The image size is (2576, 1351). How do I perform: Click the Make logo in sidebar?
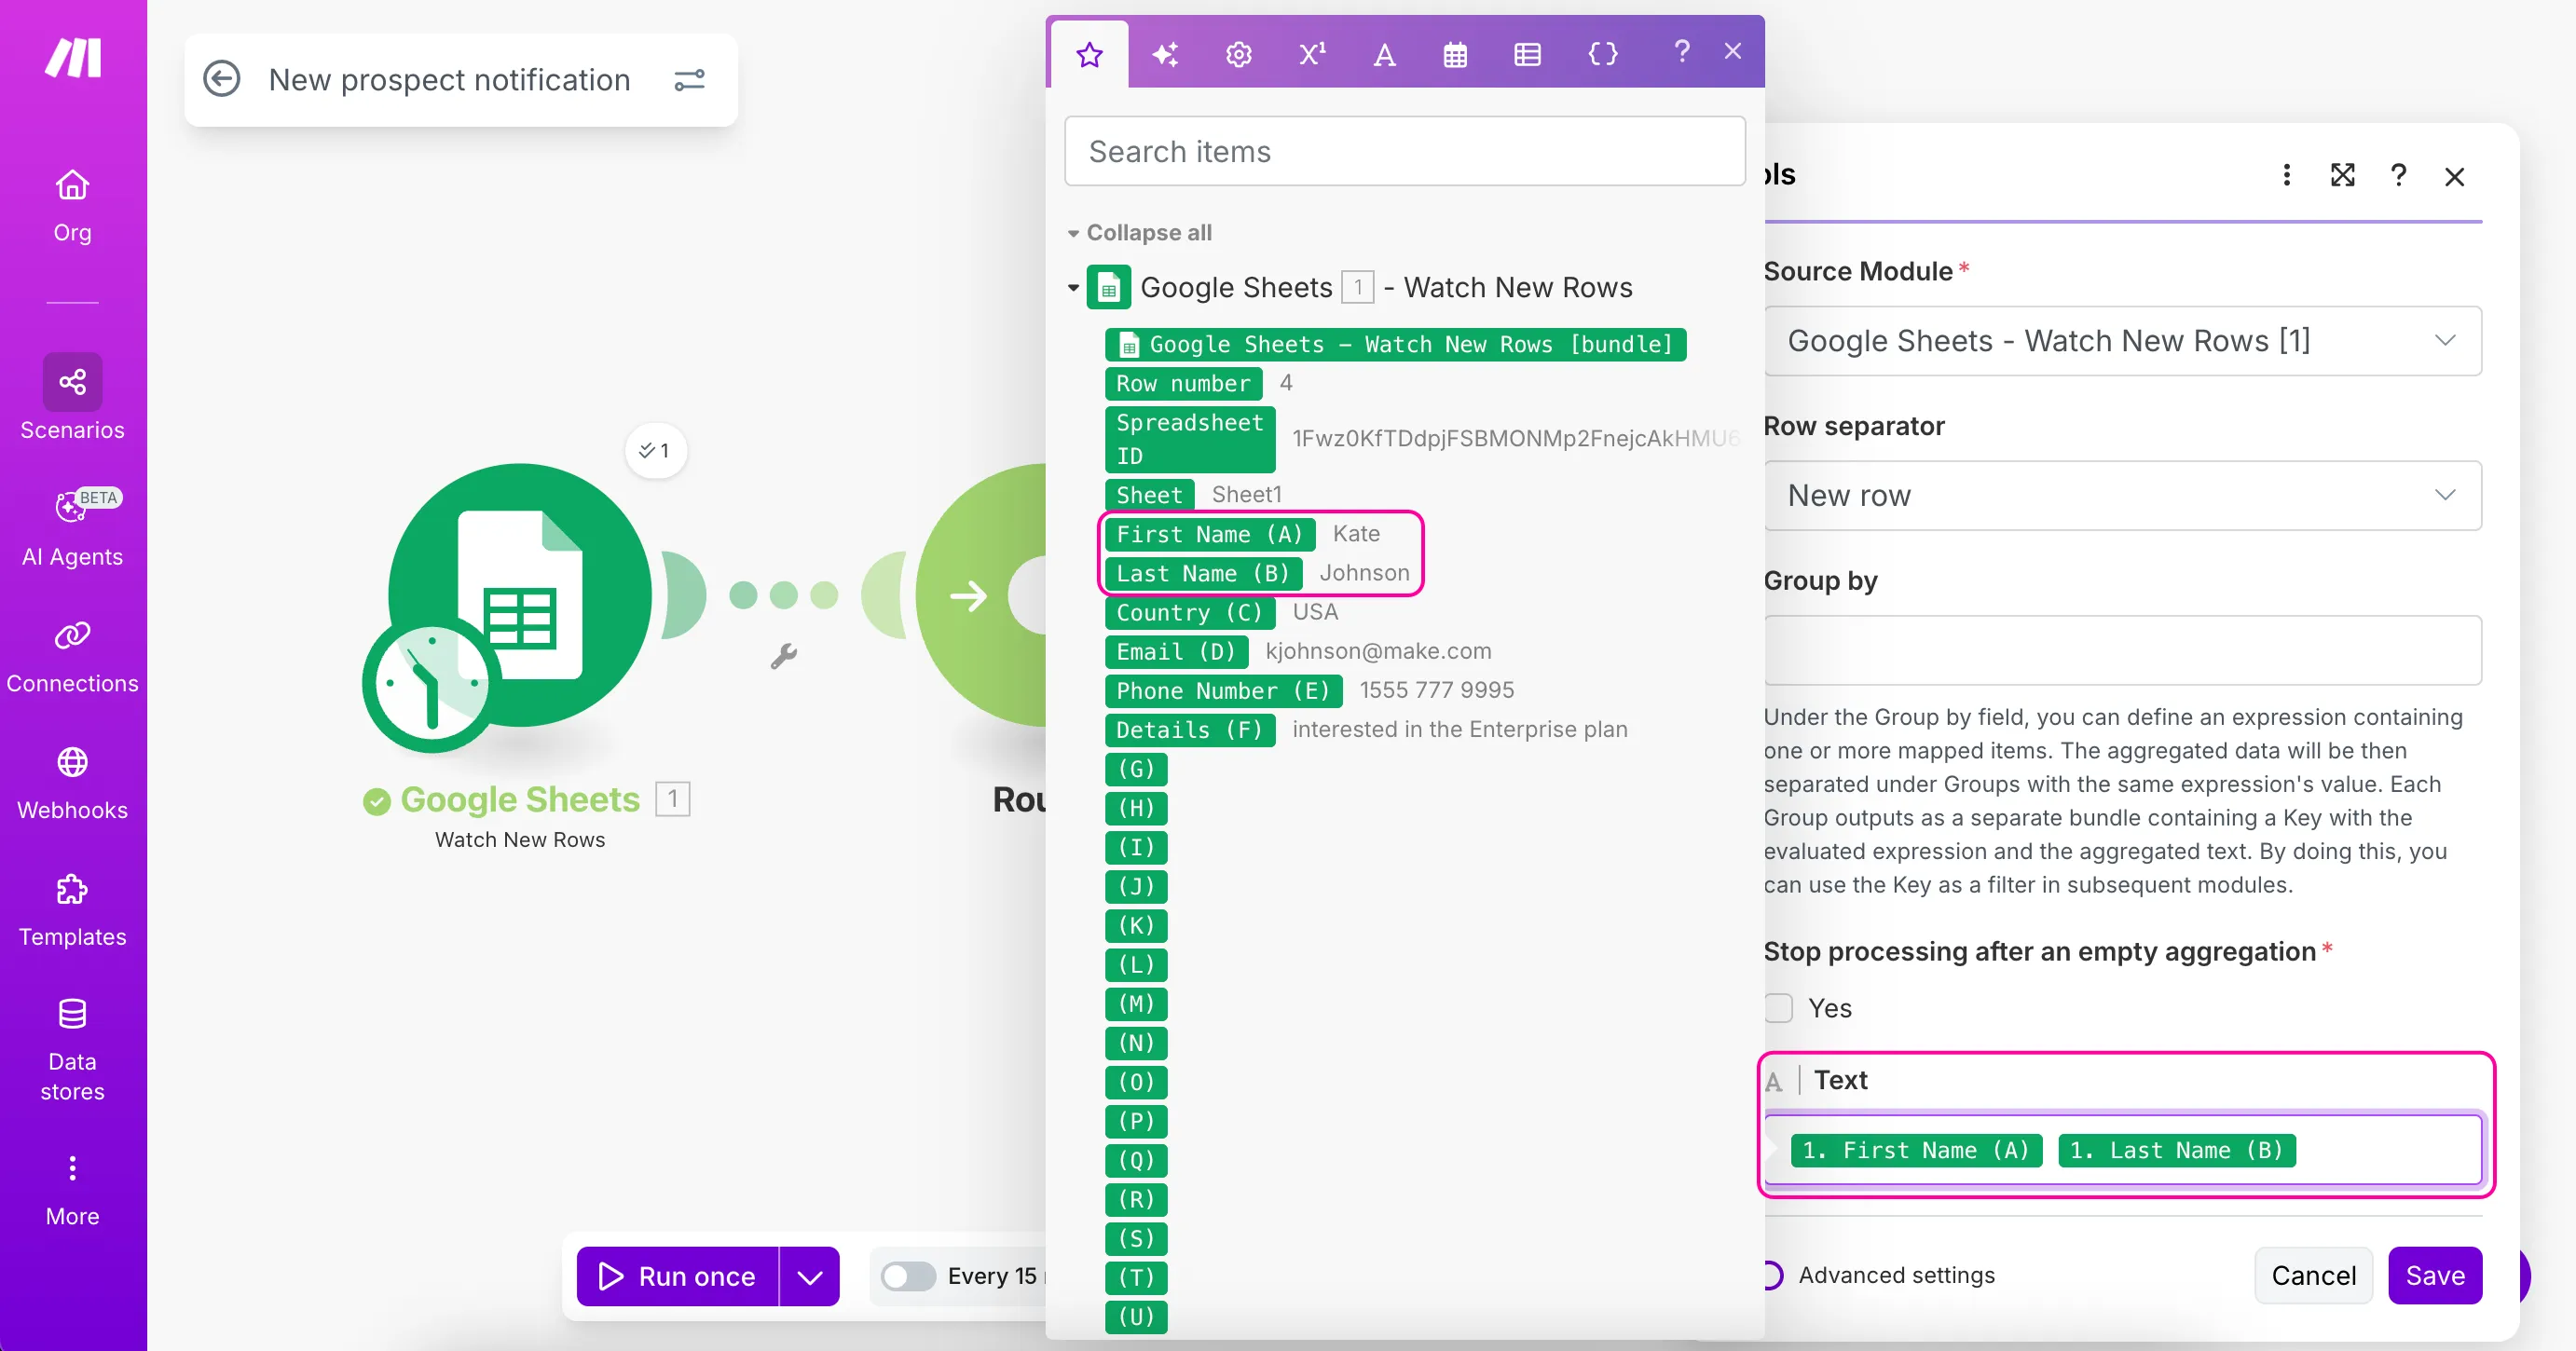[73, 57]
